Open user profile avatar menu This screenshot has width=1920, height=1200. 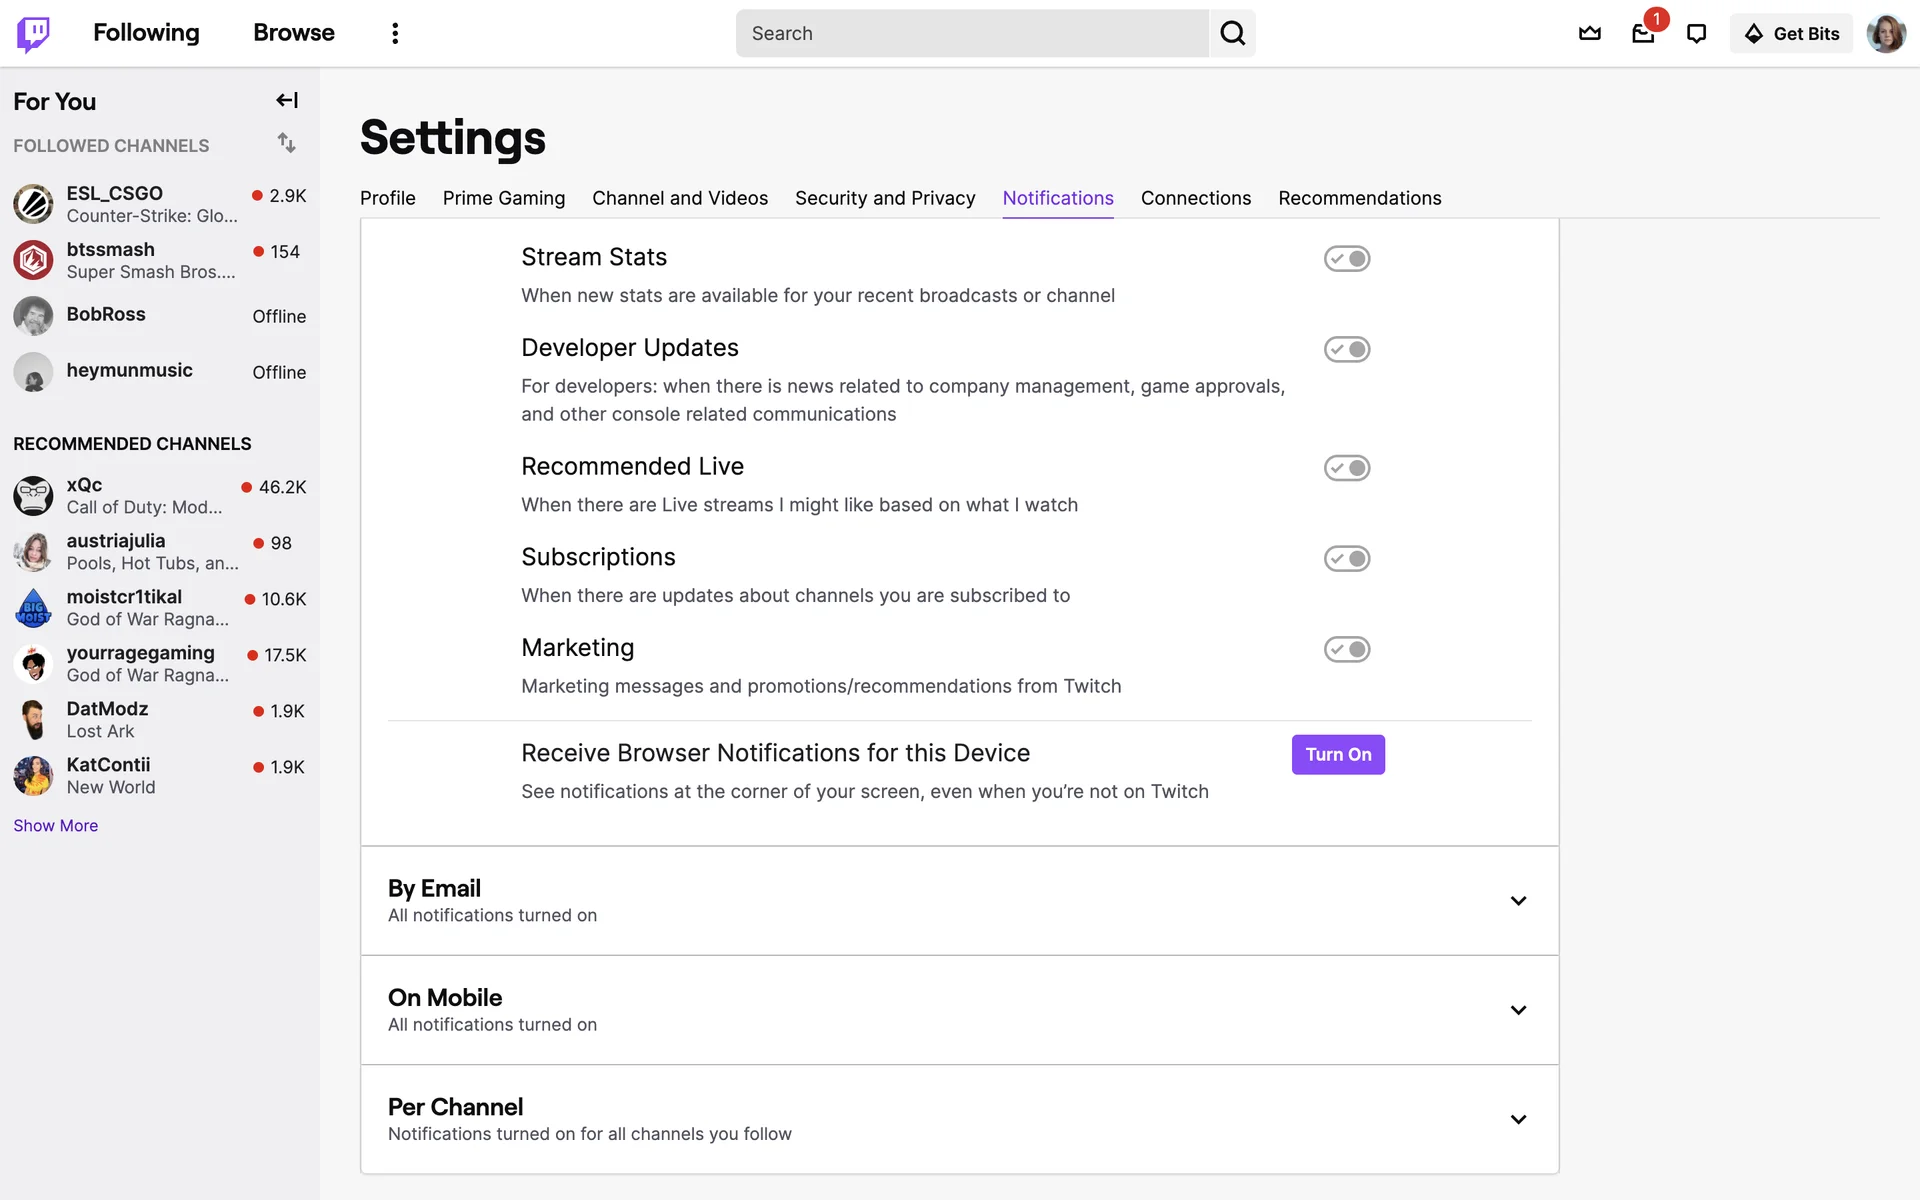(x=1885, y=33)
